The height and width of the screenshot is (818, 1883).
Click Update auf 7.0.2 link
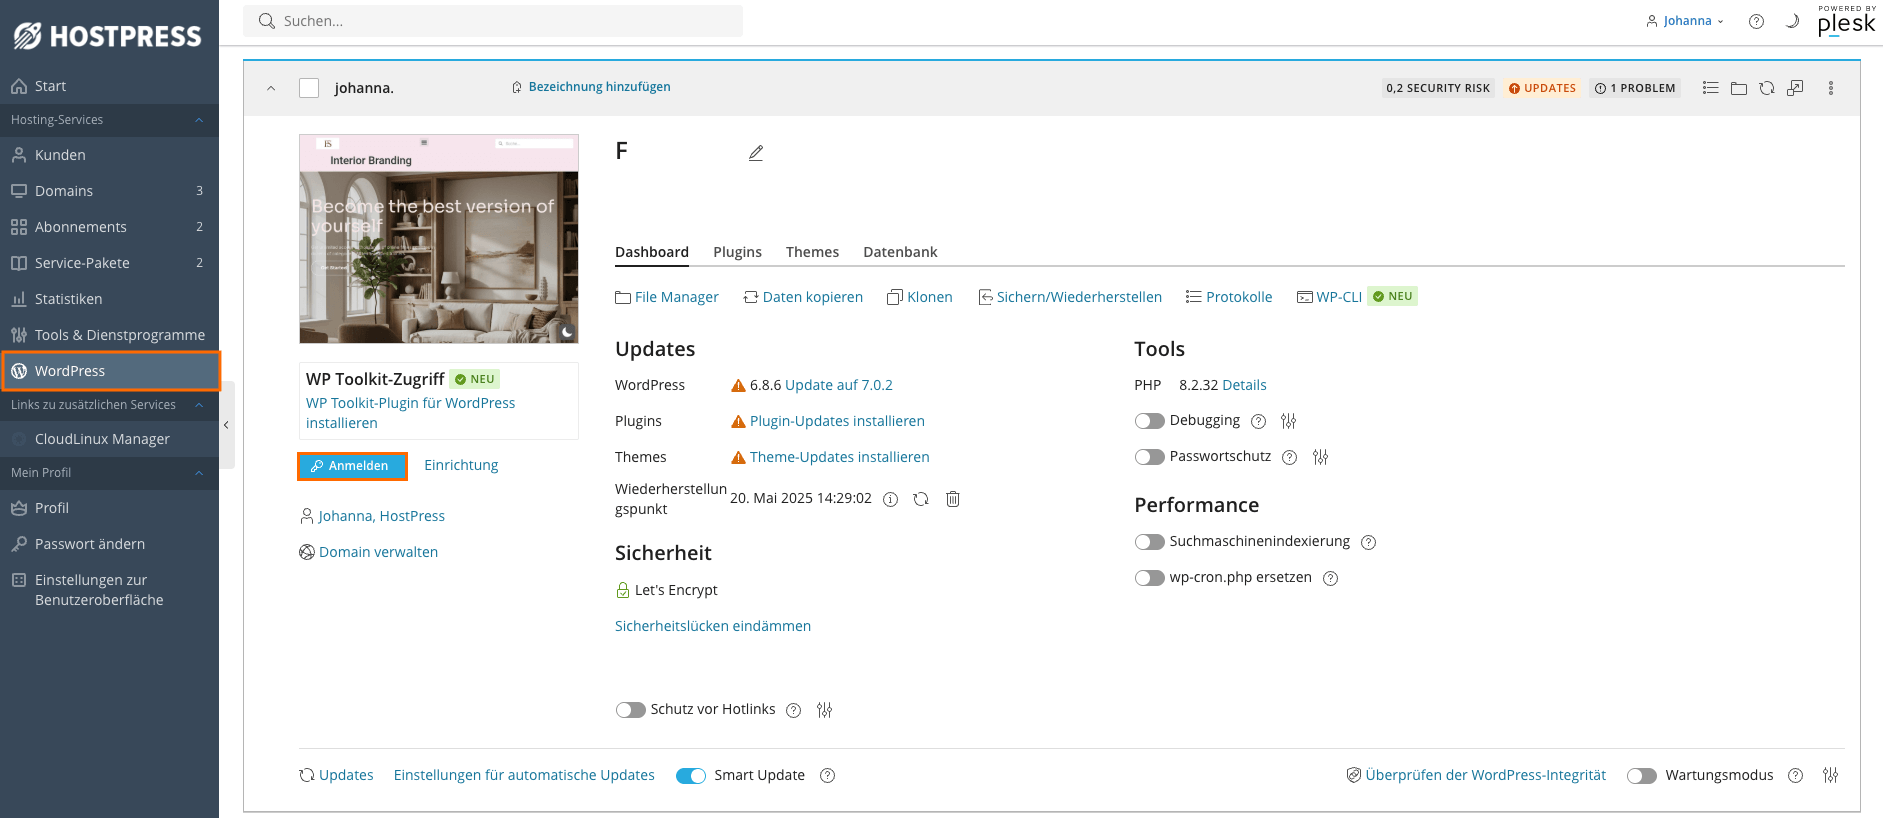click(x=839, y=385)
